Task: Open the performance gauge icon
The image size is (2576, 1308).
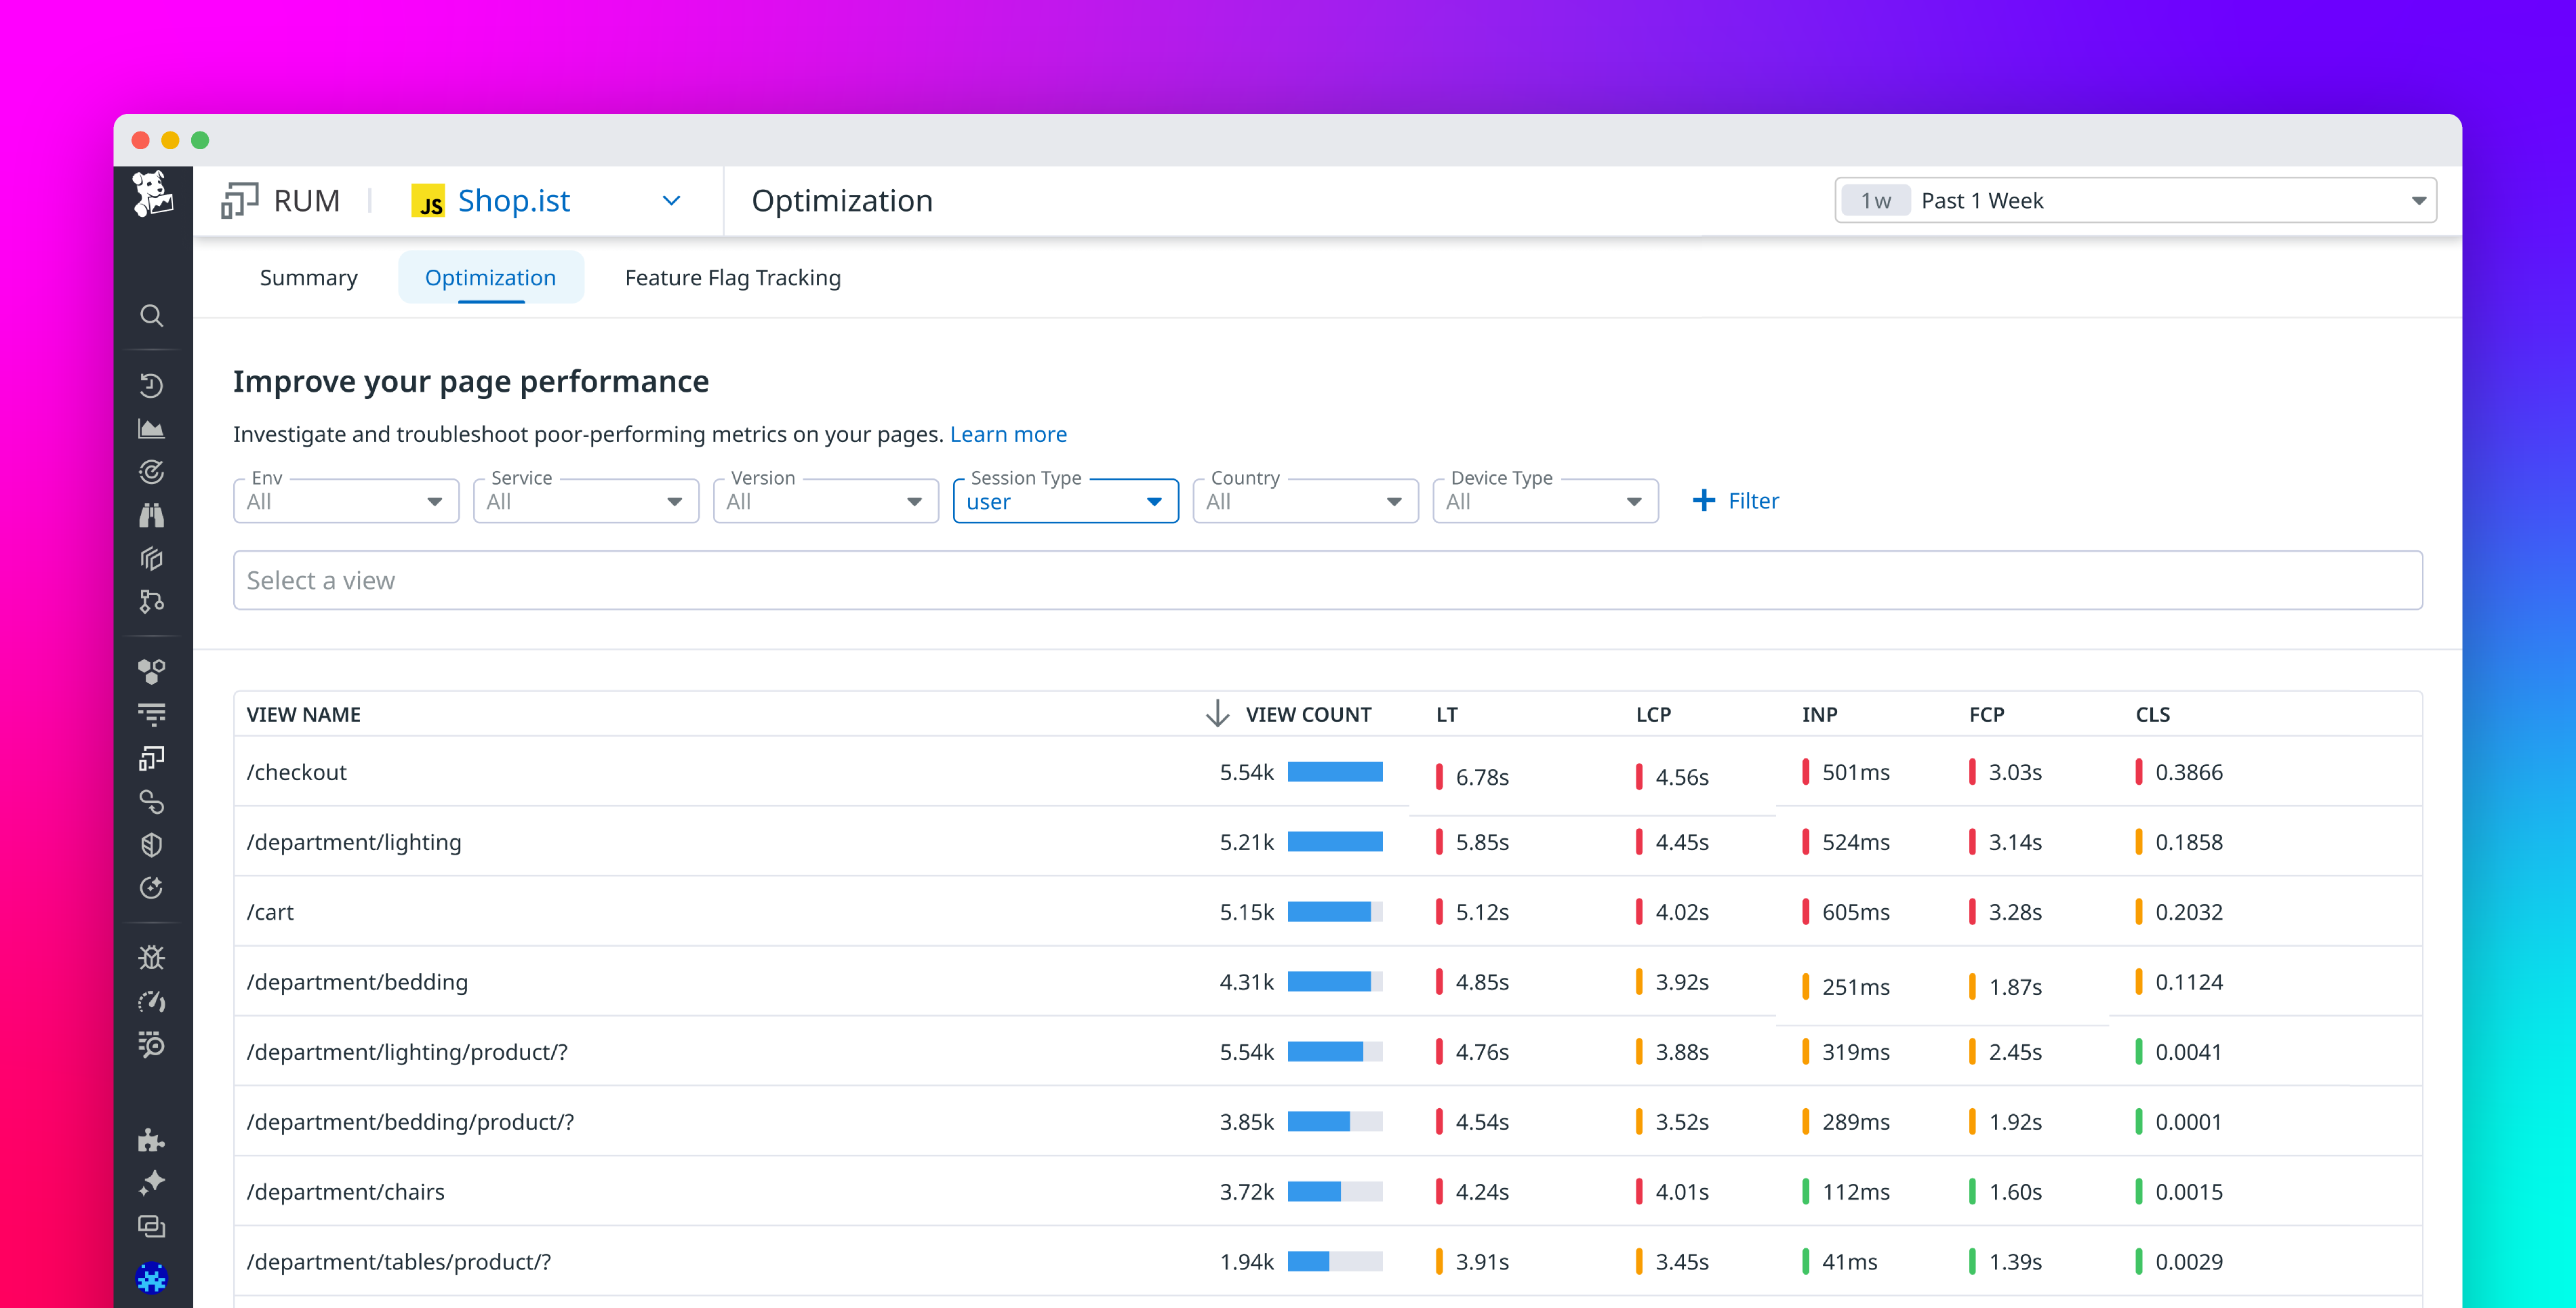Action: tap(152, 1002)
